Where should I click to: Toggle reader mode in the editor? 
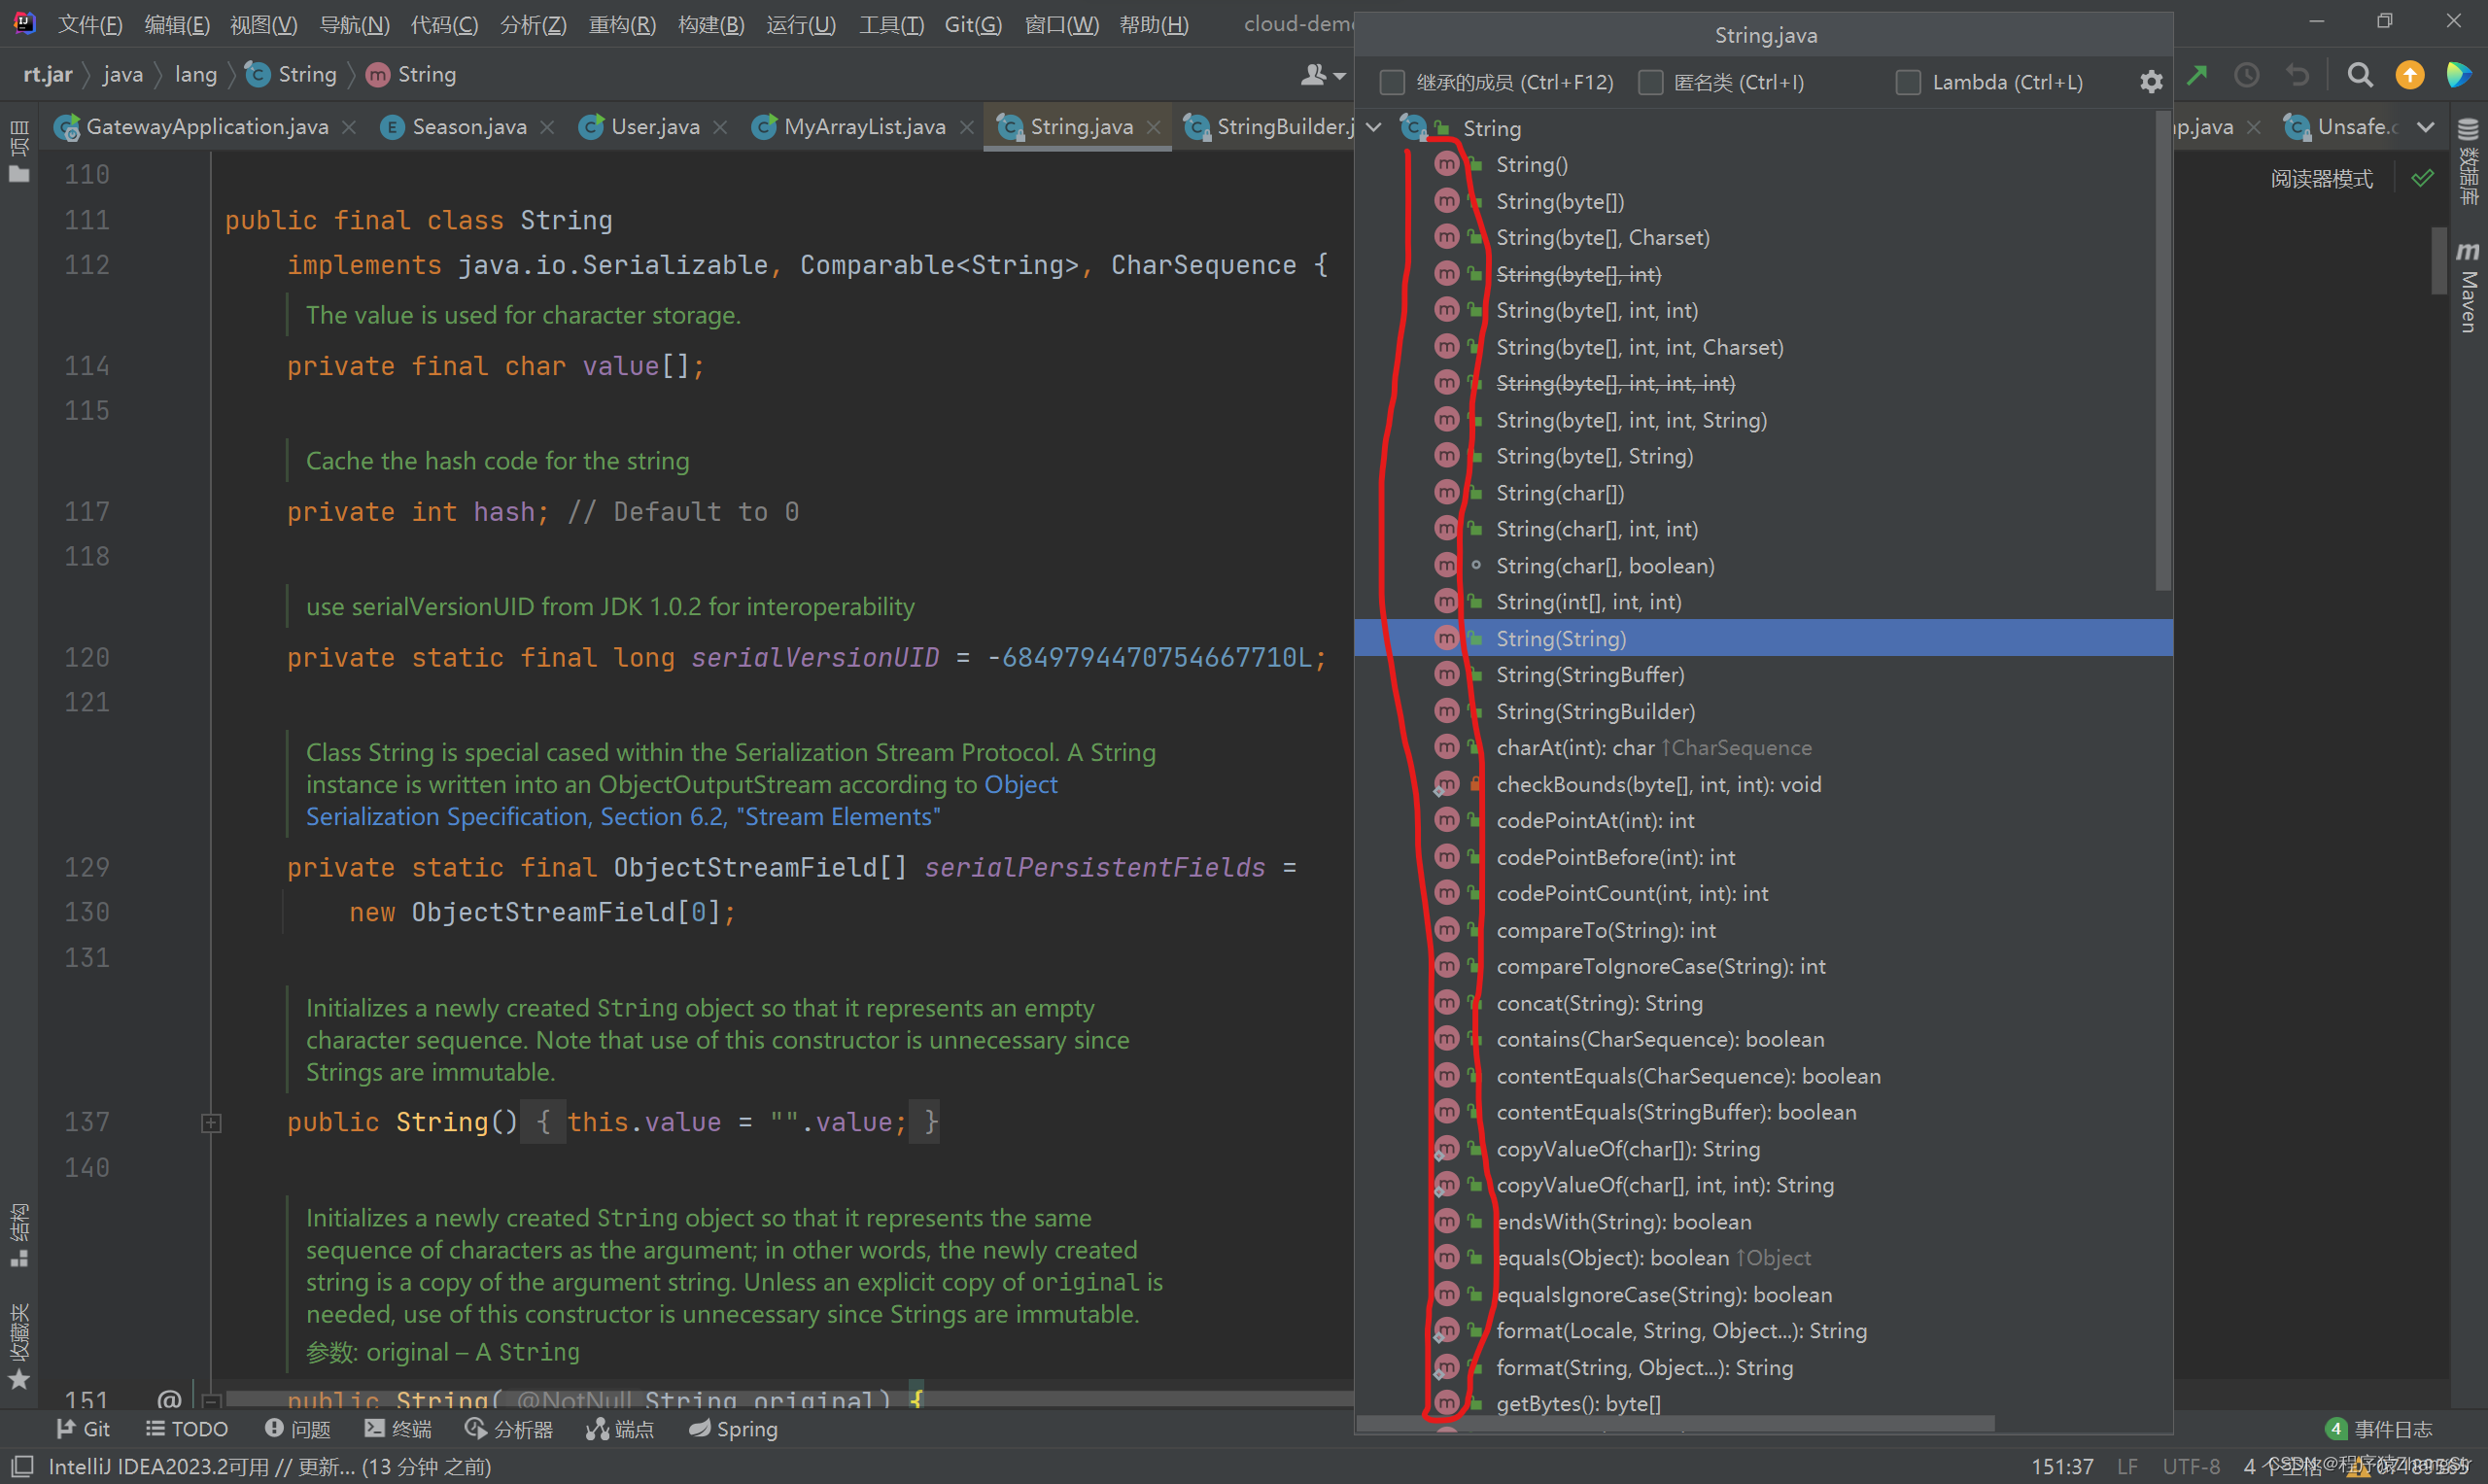[x=2321, y=178]
